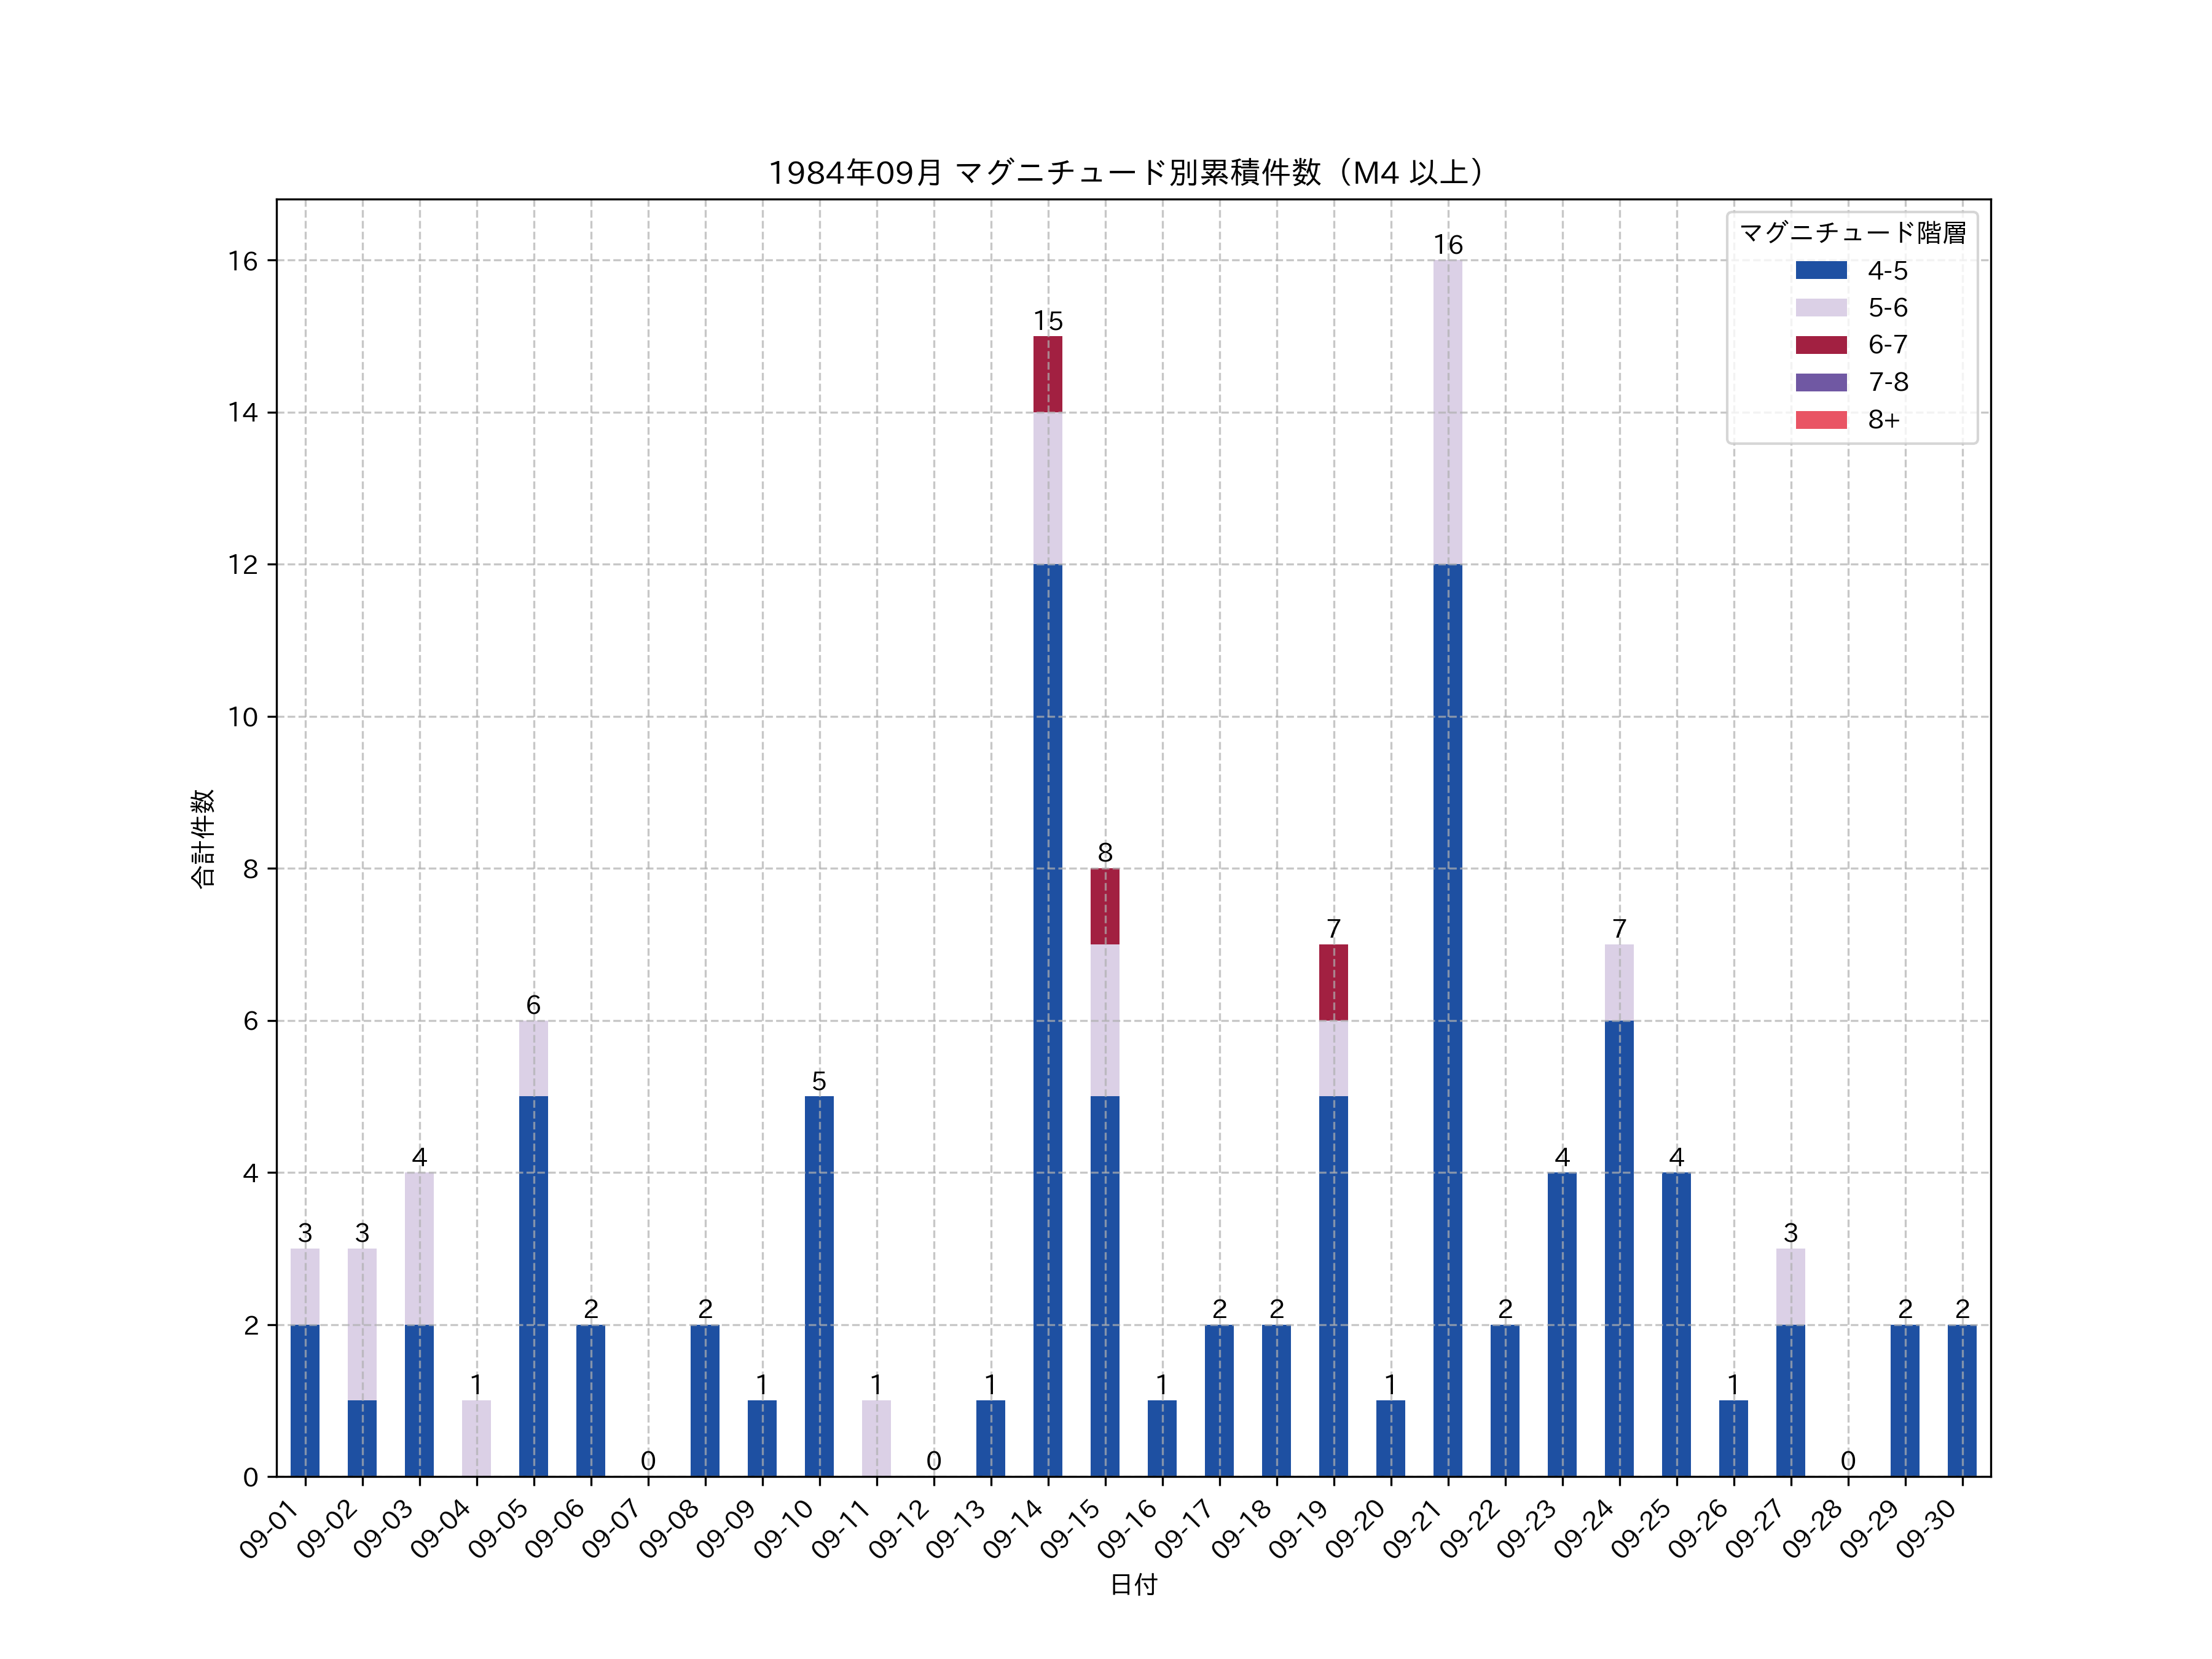Click the crimson segment of the 09-15 bar
The height and width of the screenshot is (1659, 2212).
click(x=1104, y=906)
